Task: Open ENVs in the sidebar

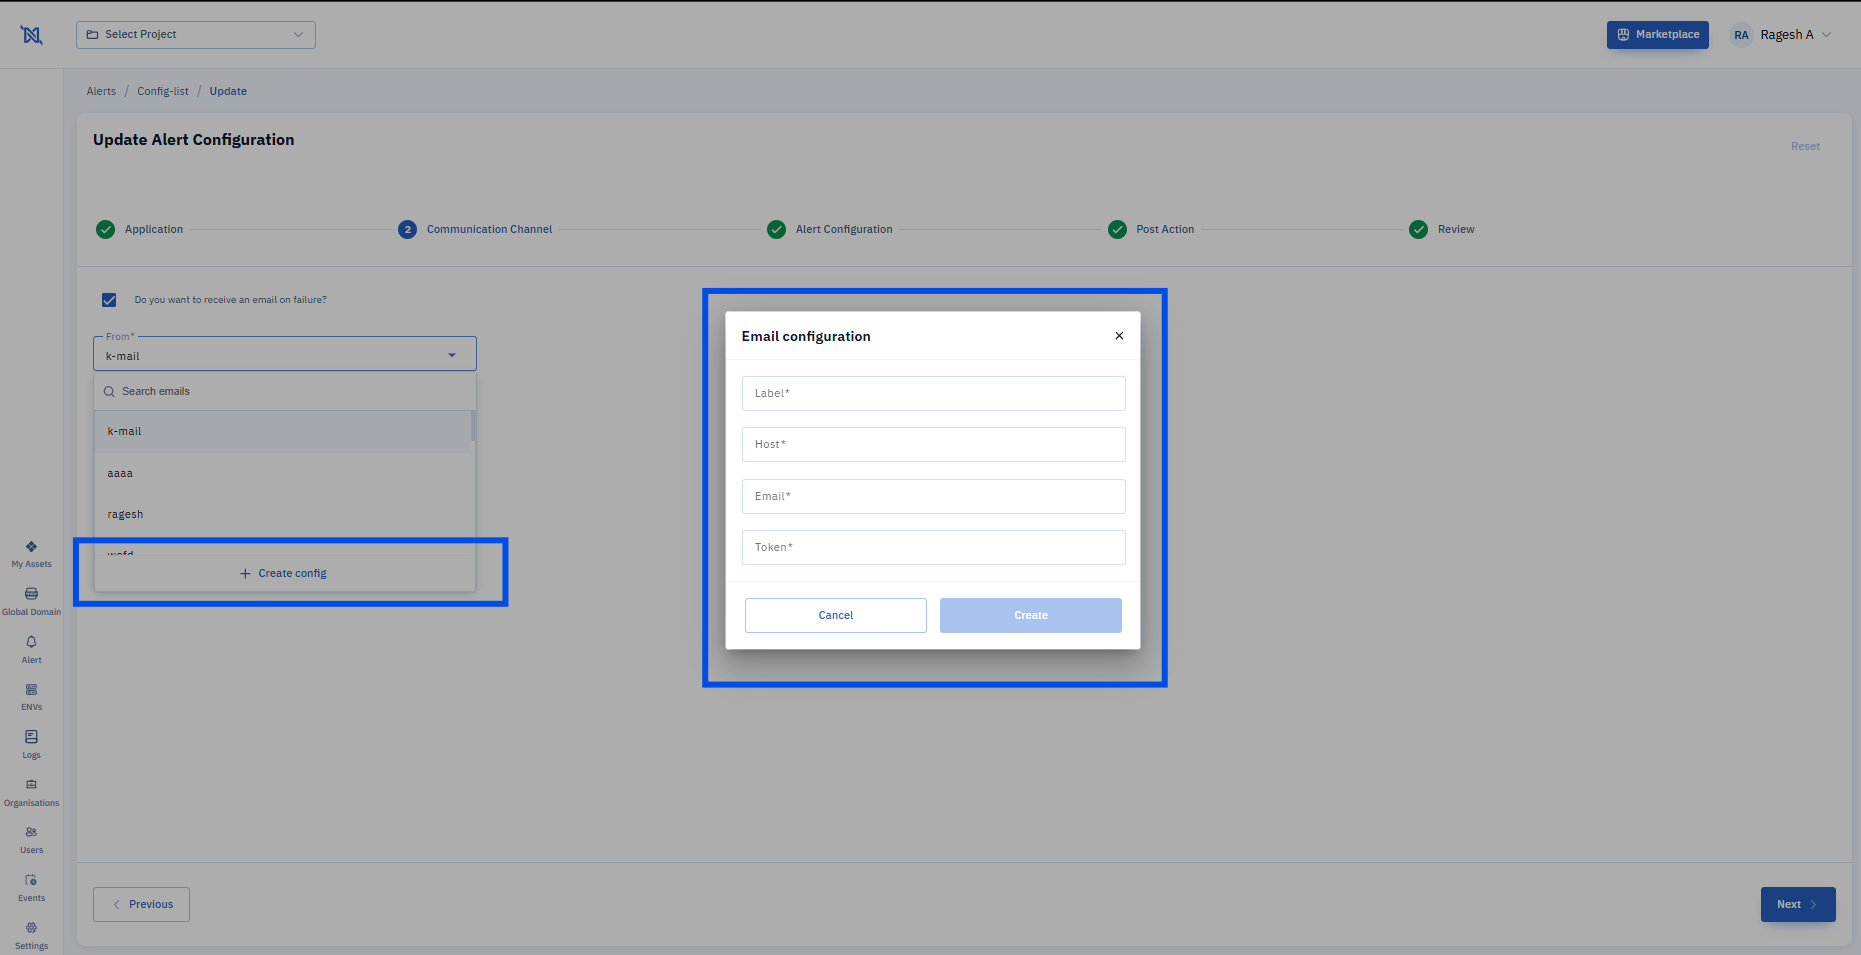Action: coord(31,697)
